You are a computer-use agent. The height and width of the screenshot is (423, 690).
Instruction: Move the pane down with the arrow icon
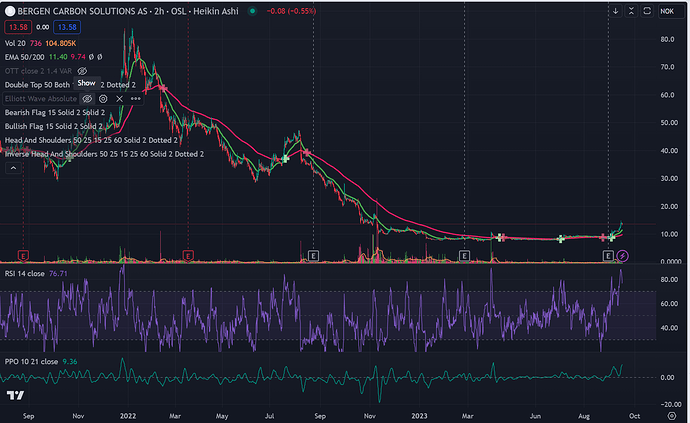tap(616, 11)
